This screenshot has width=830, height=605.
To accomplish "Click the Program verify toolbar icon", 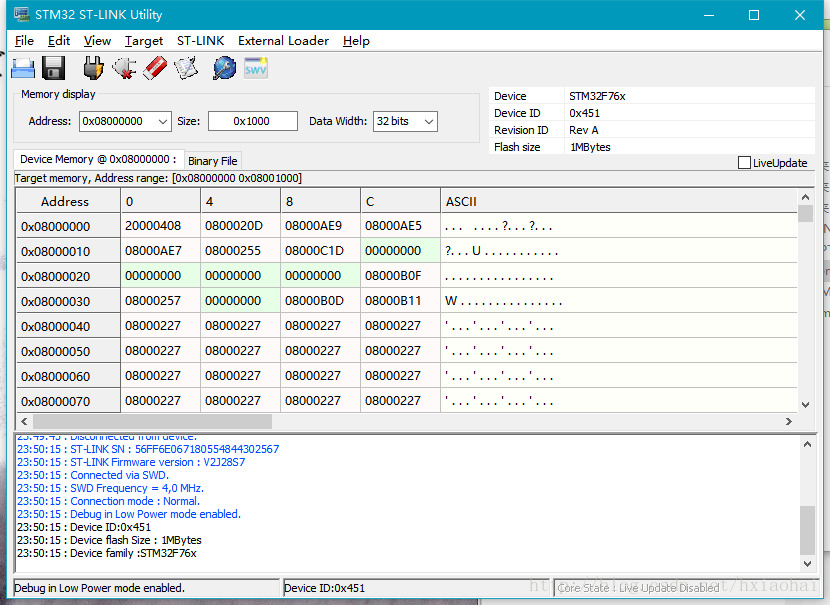I will click(186, 68).
